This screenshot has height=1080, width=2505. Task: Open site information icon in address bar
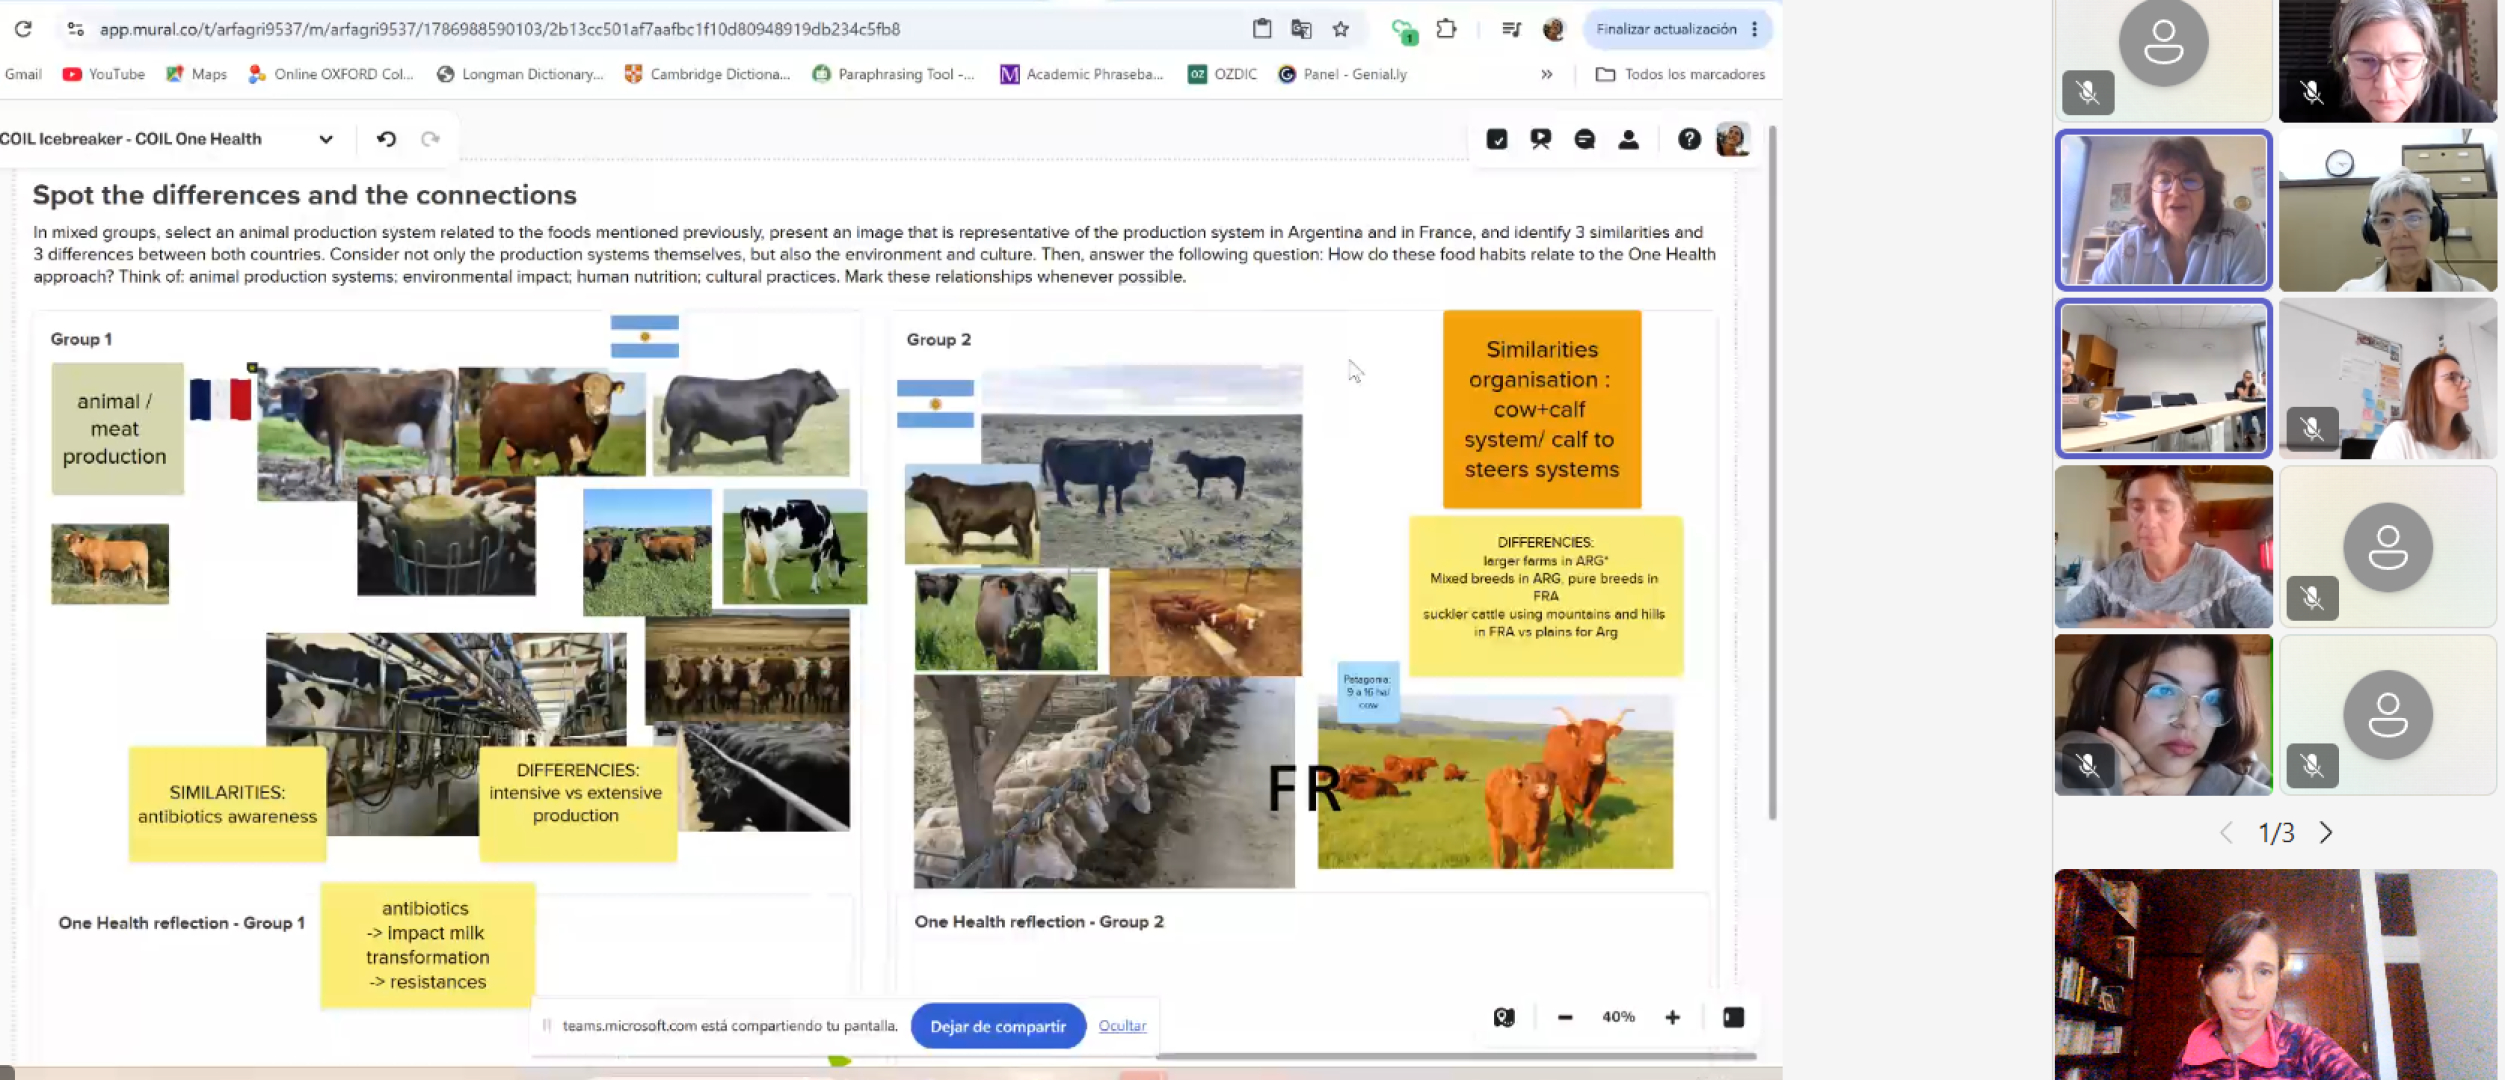[x=76, y=29]
